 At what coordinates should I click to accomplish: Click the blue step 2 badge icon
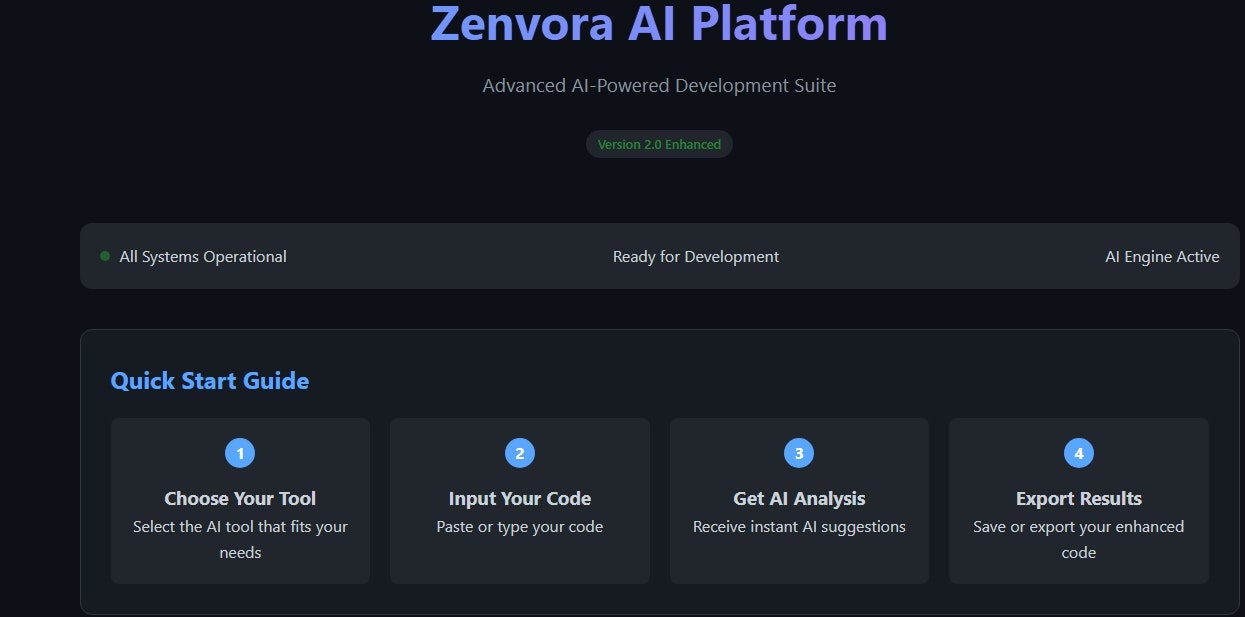coord(519,452)
